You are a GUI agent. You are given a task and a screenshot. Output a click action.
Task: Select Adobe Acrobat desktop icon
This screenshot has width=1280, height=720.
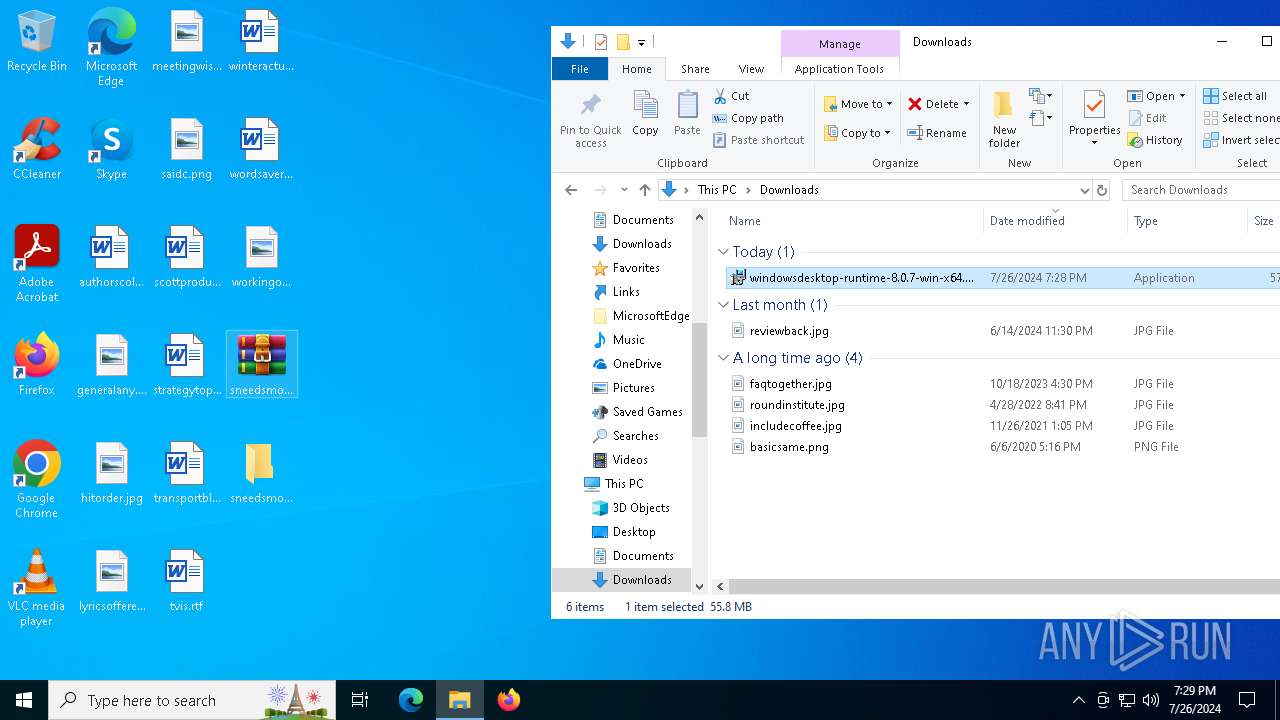37,264
